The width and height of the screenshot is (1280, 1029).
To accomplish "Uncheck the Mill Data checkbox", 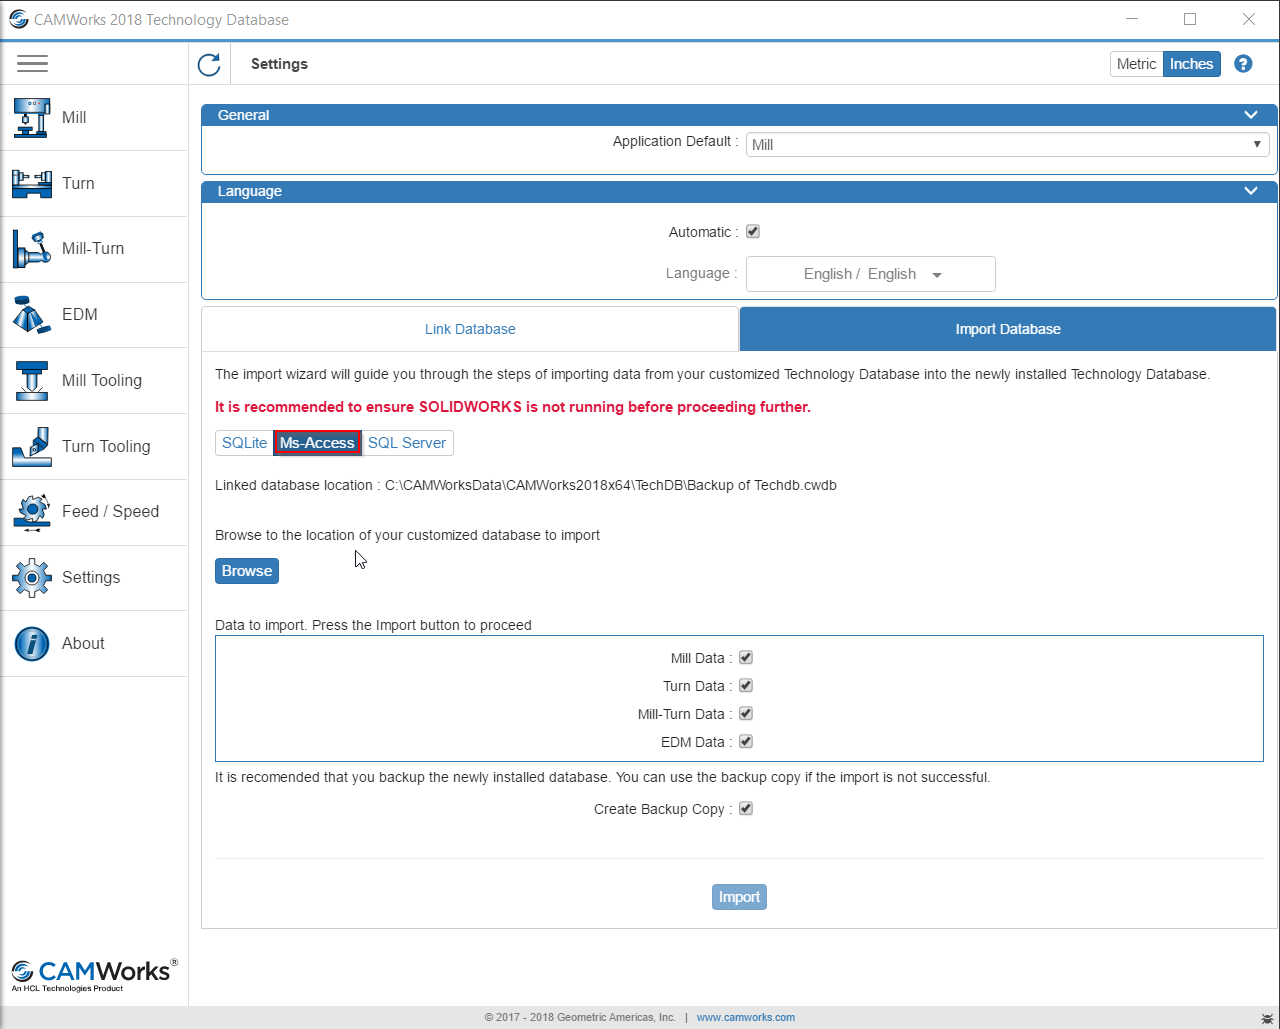I will point(746,657).
